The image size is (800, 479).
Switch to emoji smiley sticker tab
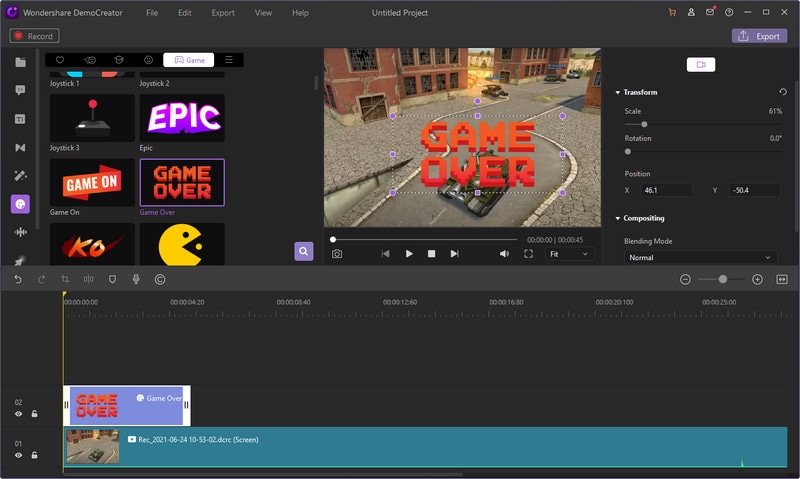pos(148,60)
